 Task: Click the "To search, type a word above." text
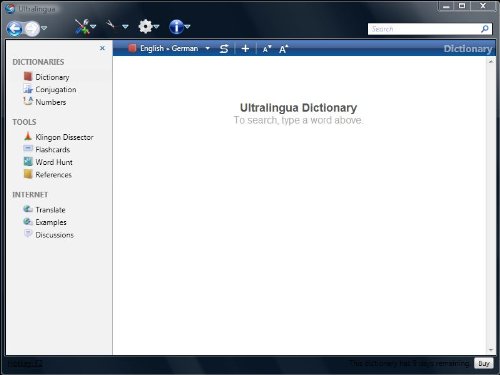tap(298, 120)
